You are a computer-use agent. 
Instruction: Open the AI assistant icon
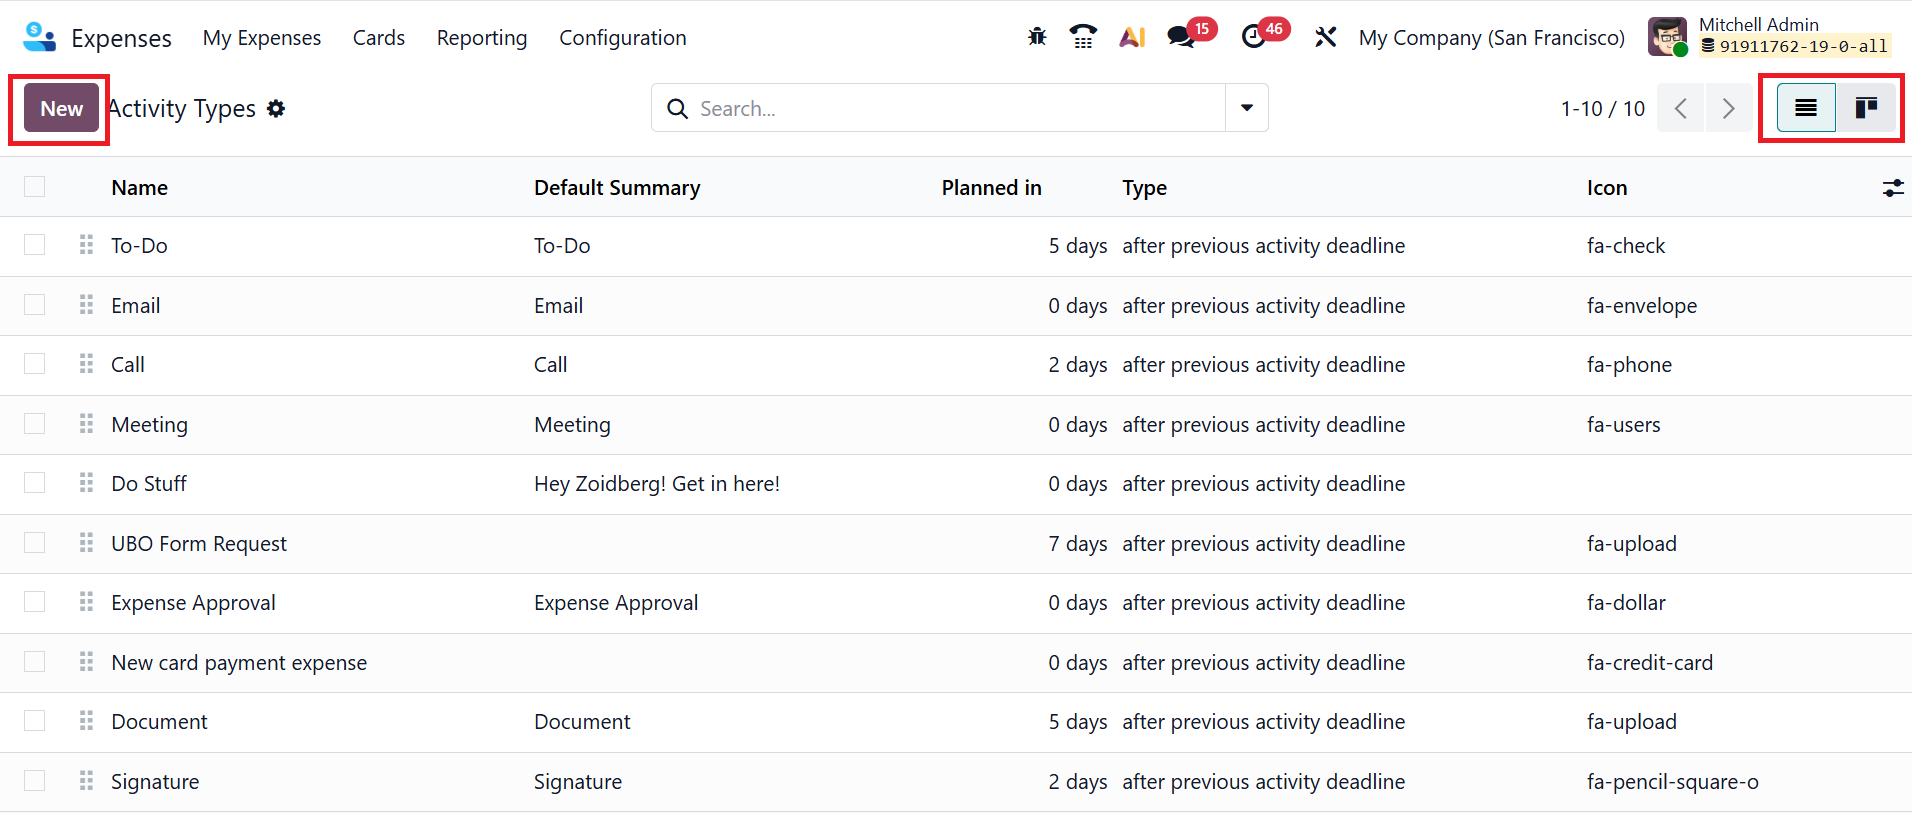[x=1132, y=37]
